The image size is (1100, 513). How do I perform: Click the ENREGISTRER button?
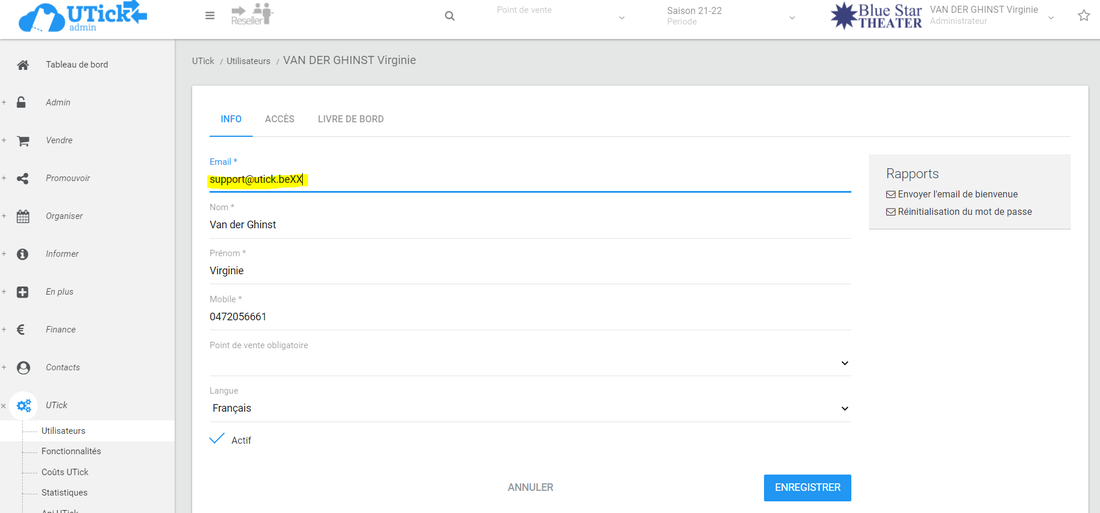806,488
